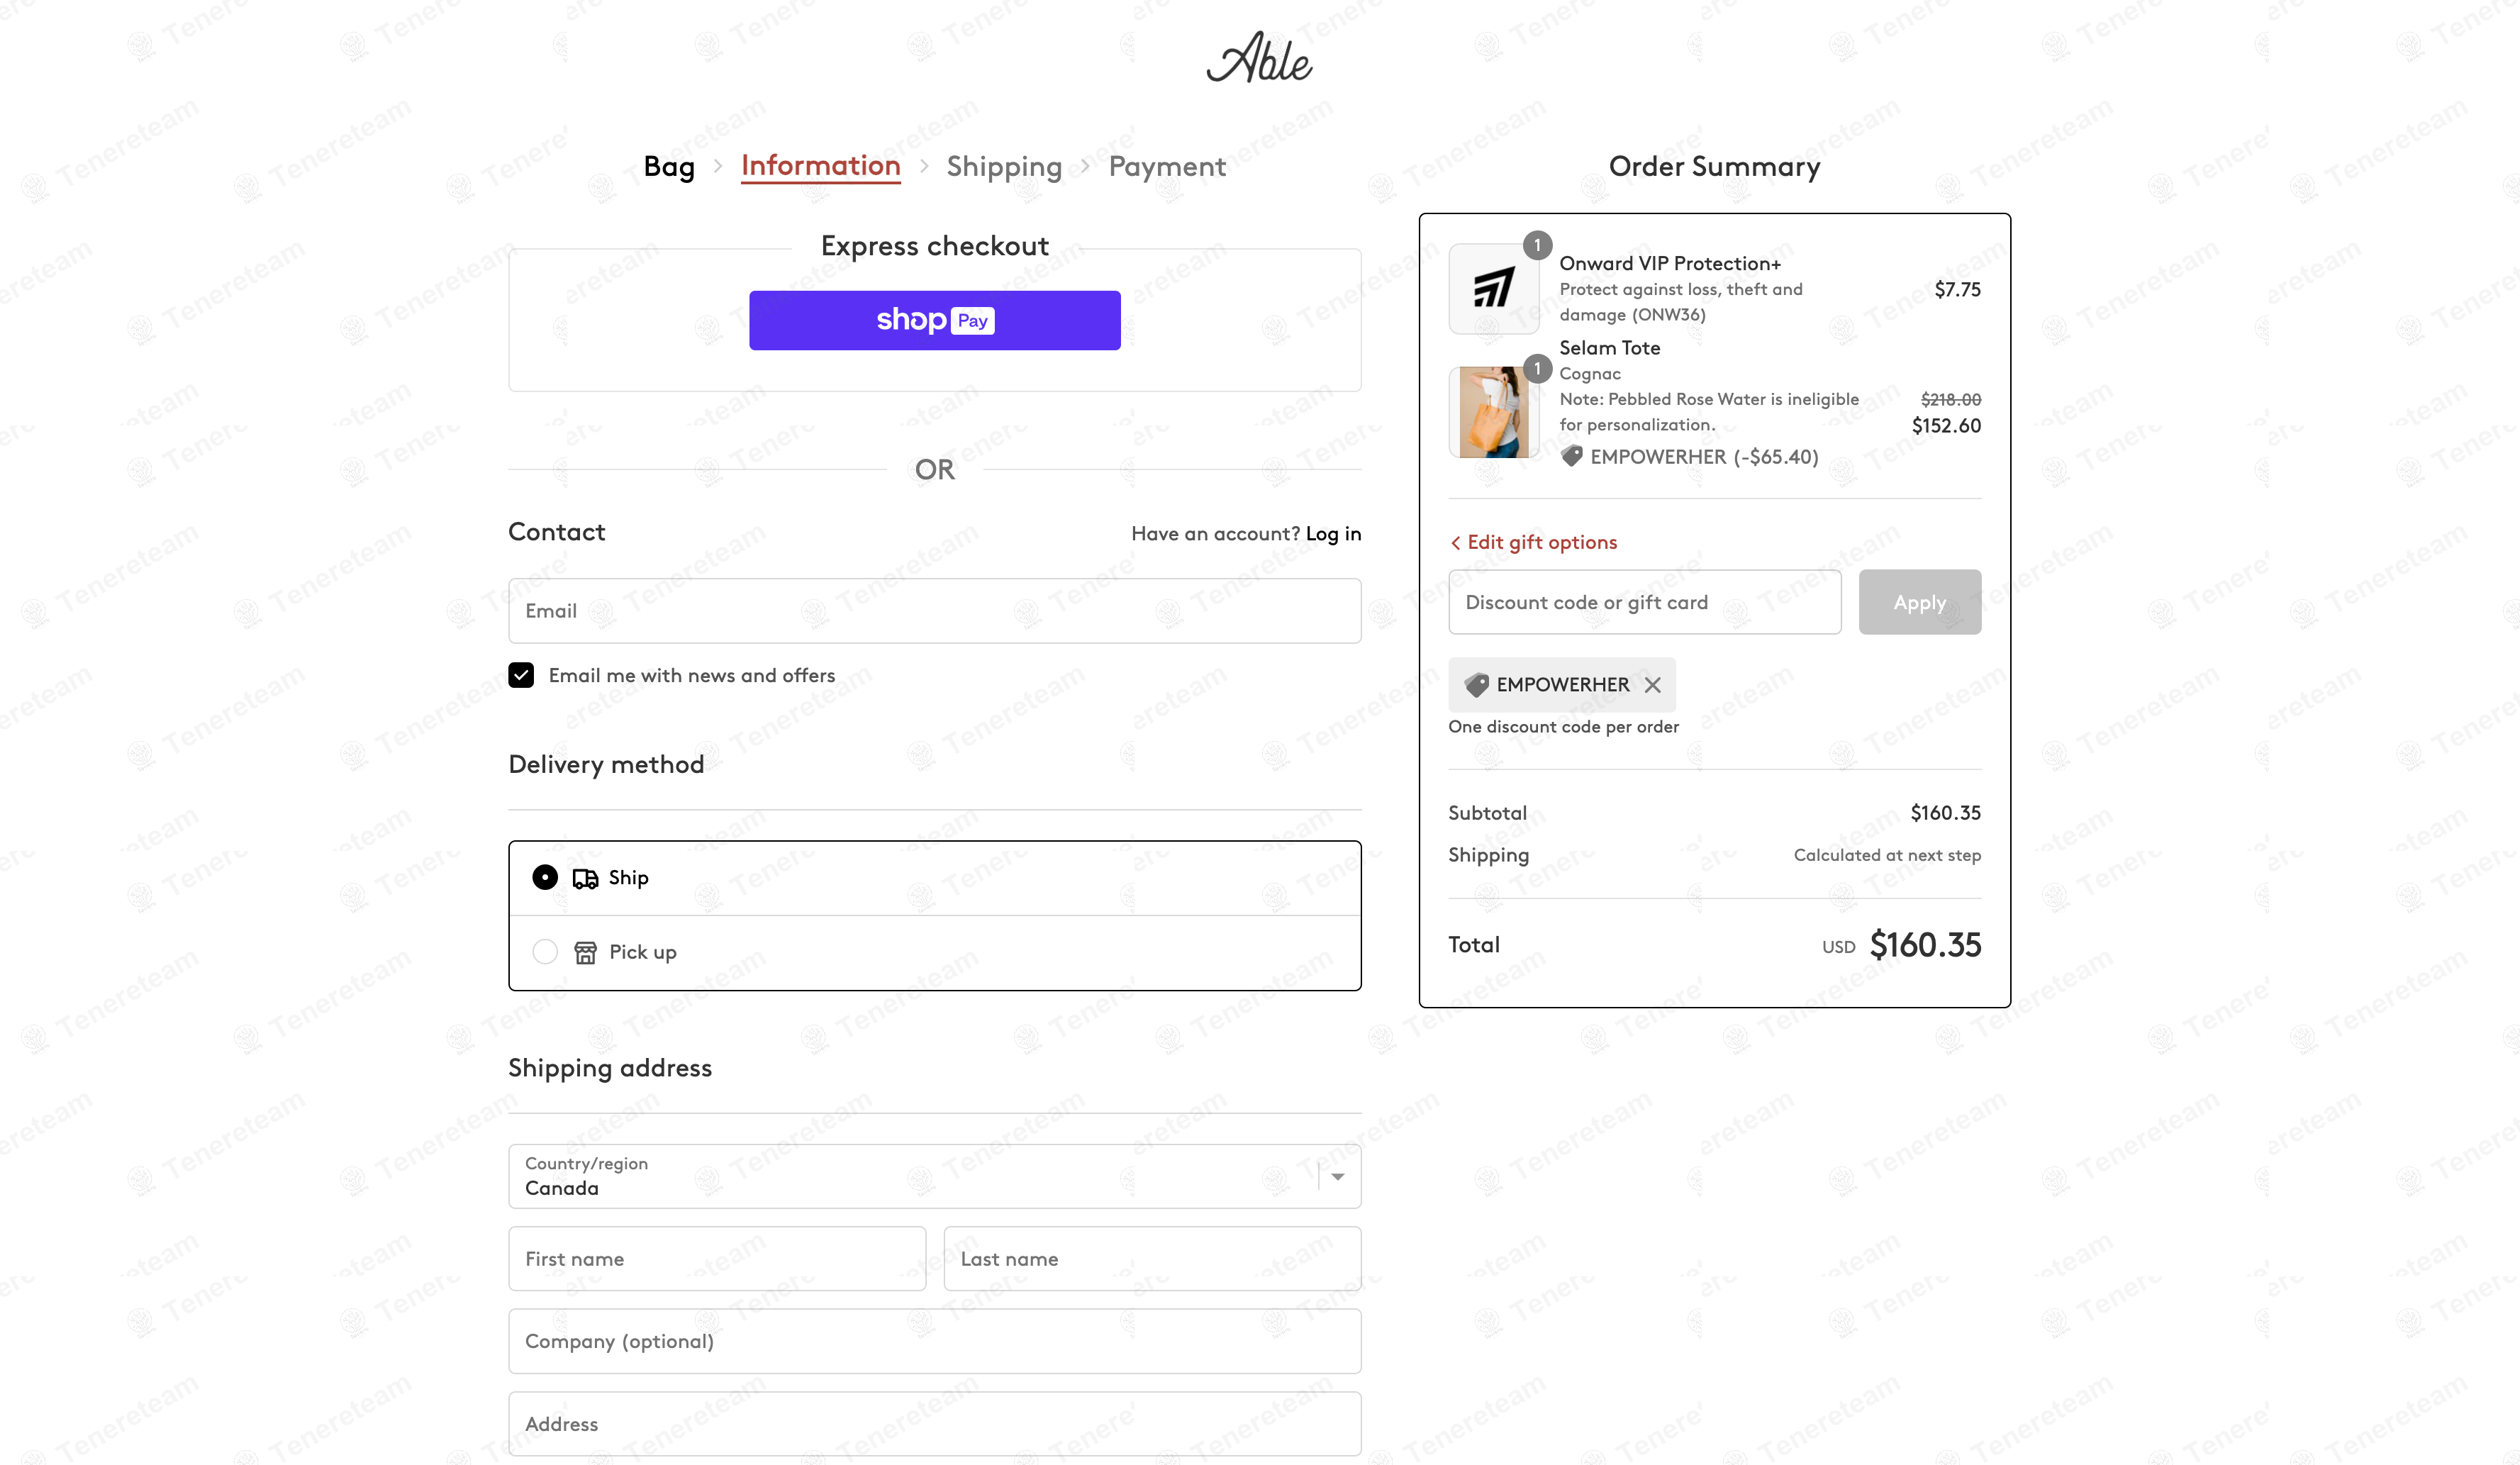
Task: Remove the EMPOWERHER discount code
Action: coord(1653,685)
